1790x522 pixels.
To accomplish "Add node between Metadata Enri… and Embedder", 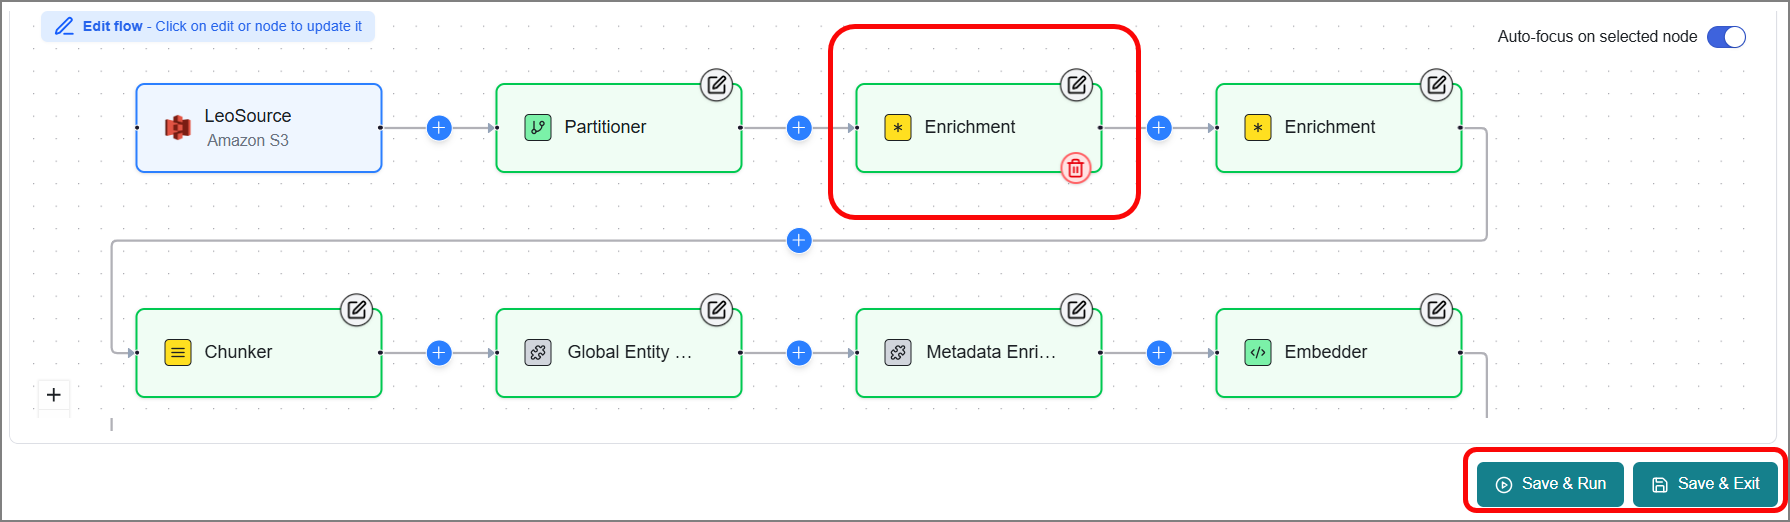I will [x=1159, y=353].
